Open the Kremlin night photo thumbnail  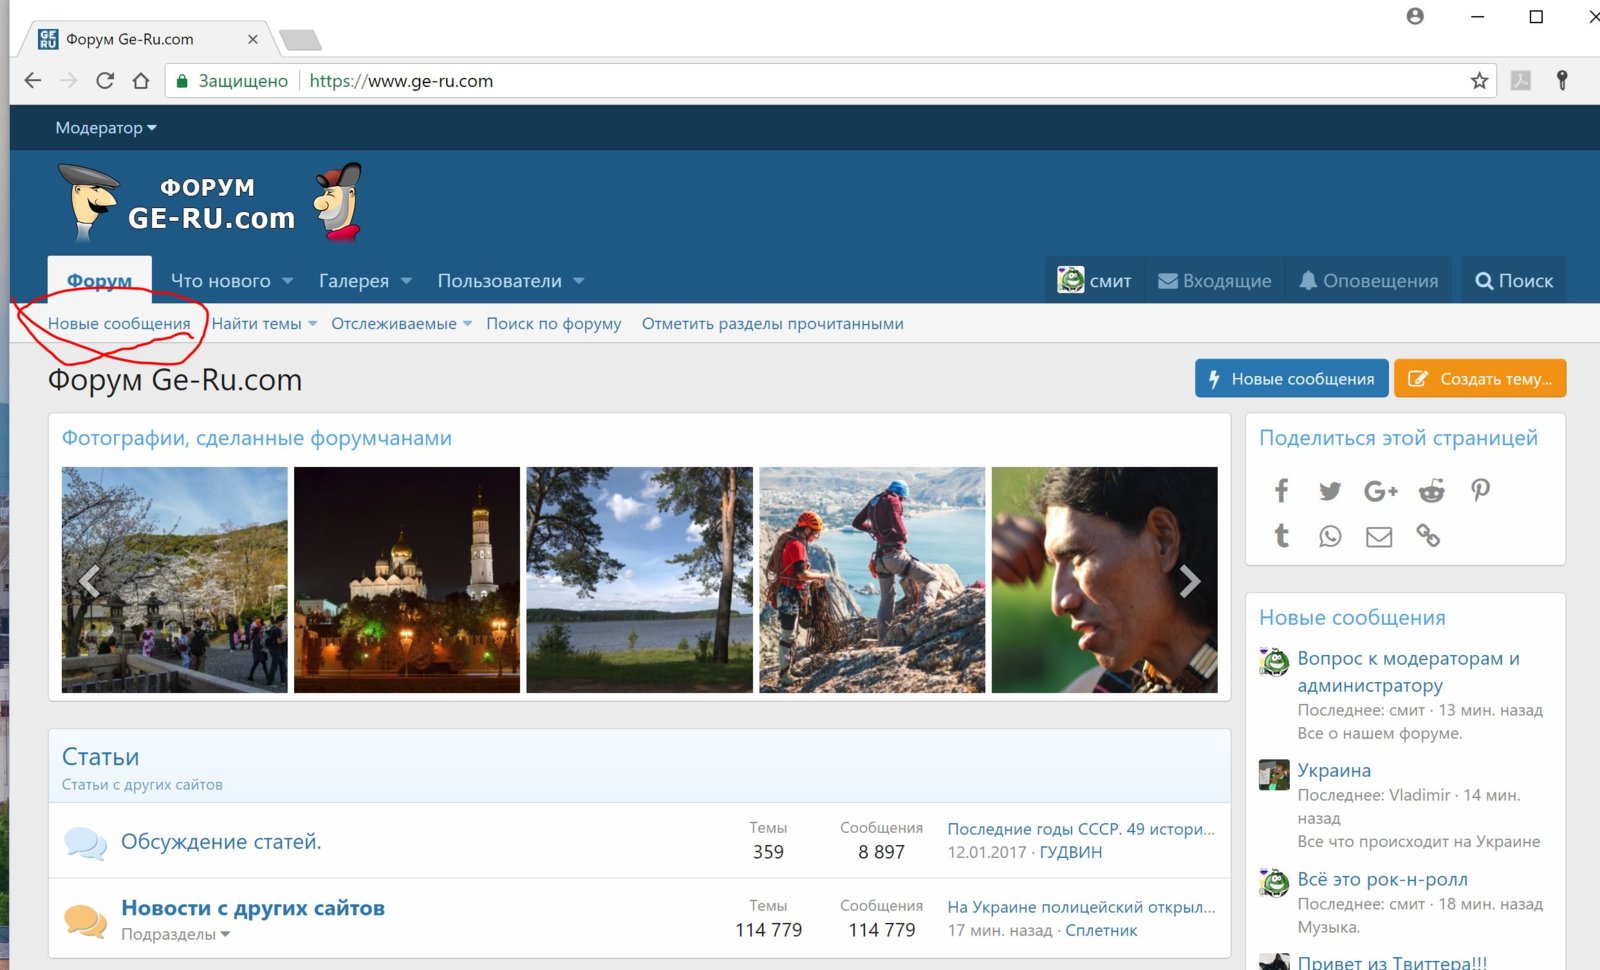coord(407,580)
